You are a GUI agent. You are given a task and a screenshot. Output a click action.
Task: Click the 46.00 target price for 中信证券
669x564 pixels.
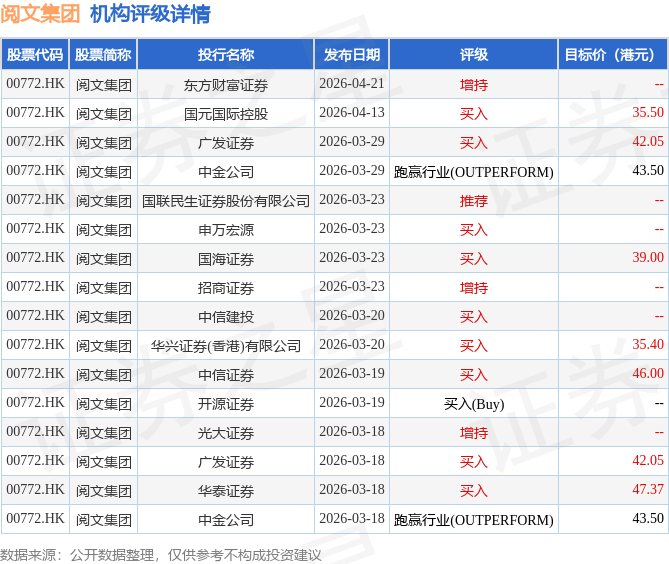tap(648, 373)
